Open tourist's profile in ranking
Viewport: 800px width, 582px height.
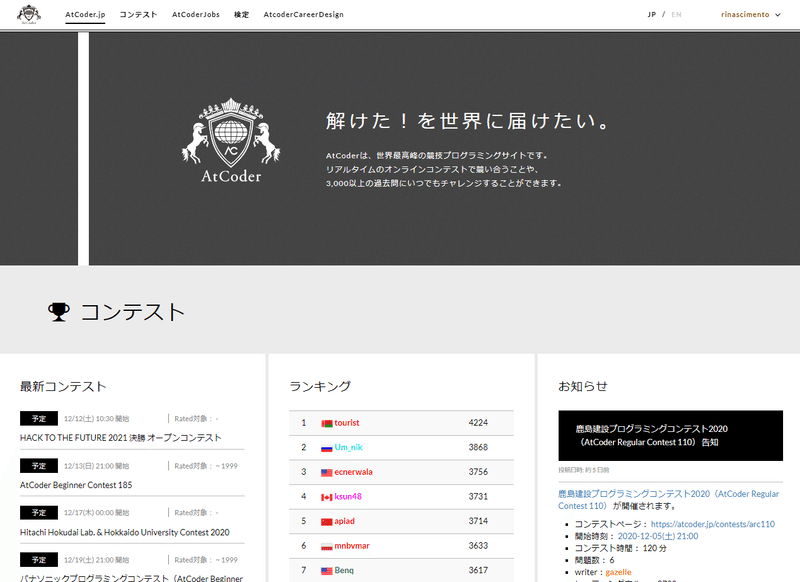(x=347, y=423)
